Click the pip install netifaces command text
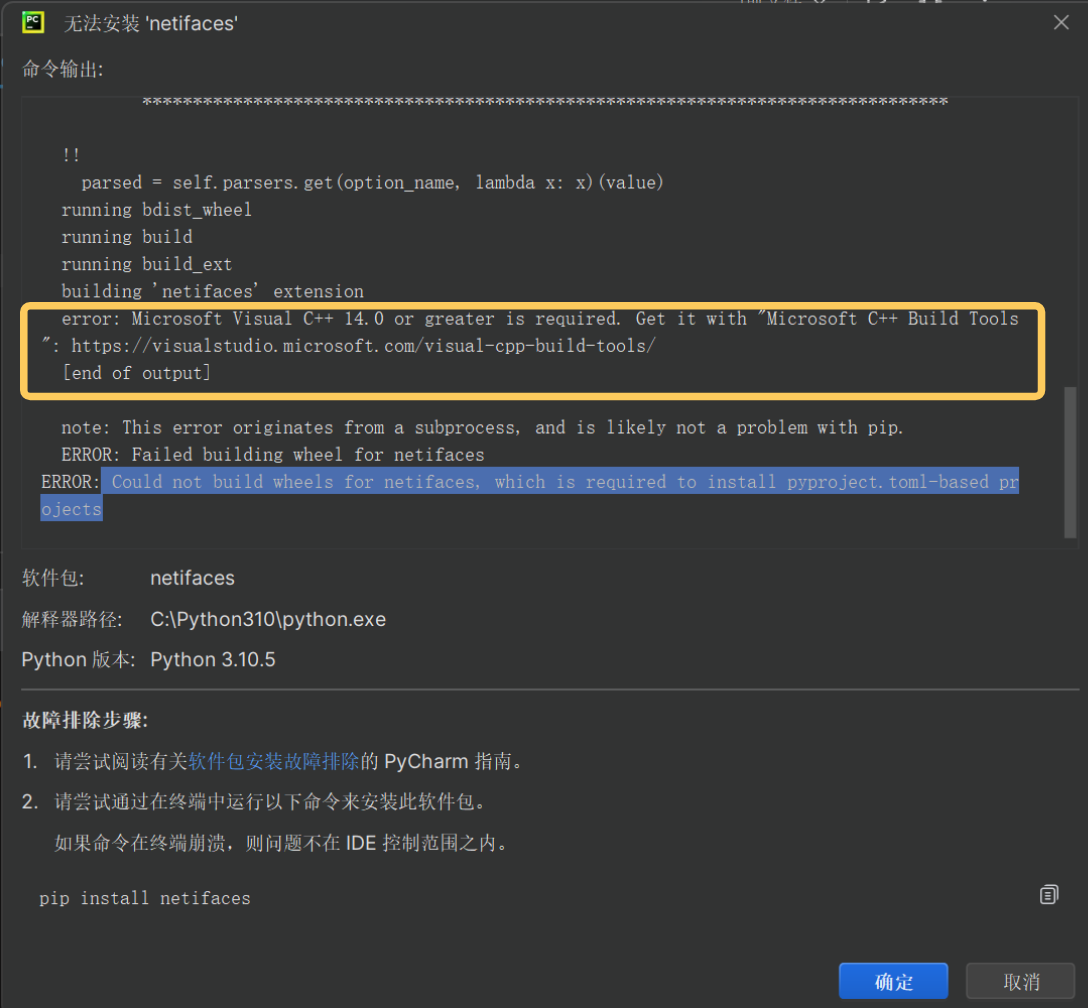Image resolution: width=1088 pixels, height=1008 pixels. (x=144, y=898)
